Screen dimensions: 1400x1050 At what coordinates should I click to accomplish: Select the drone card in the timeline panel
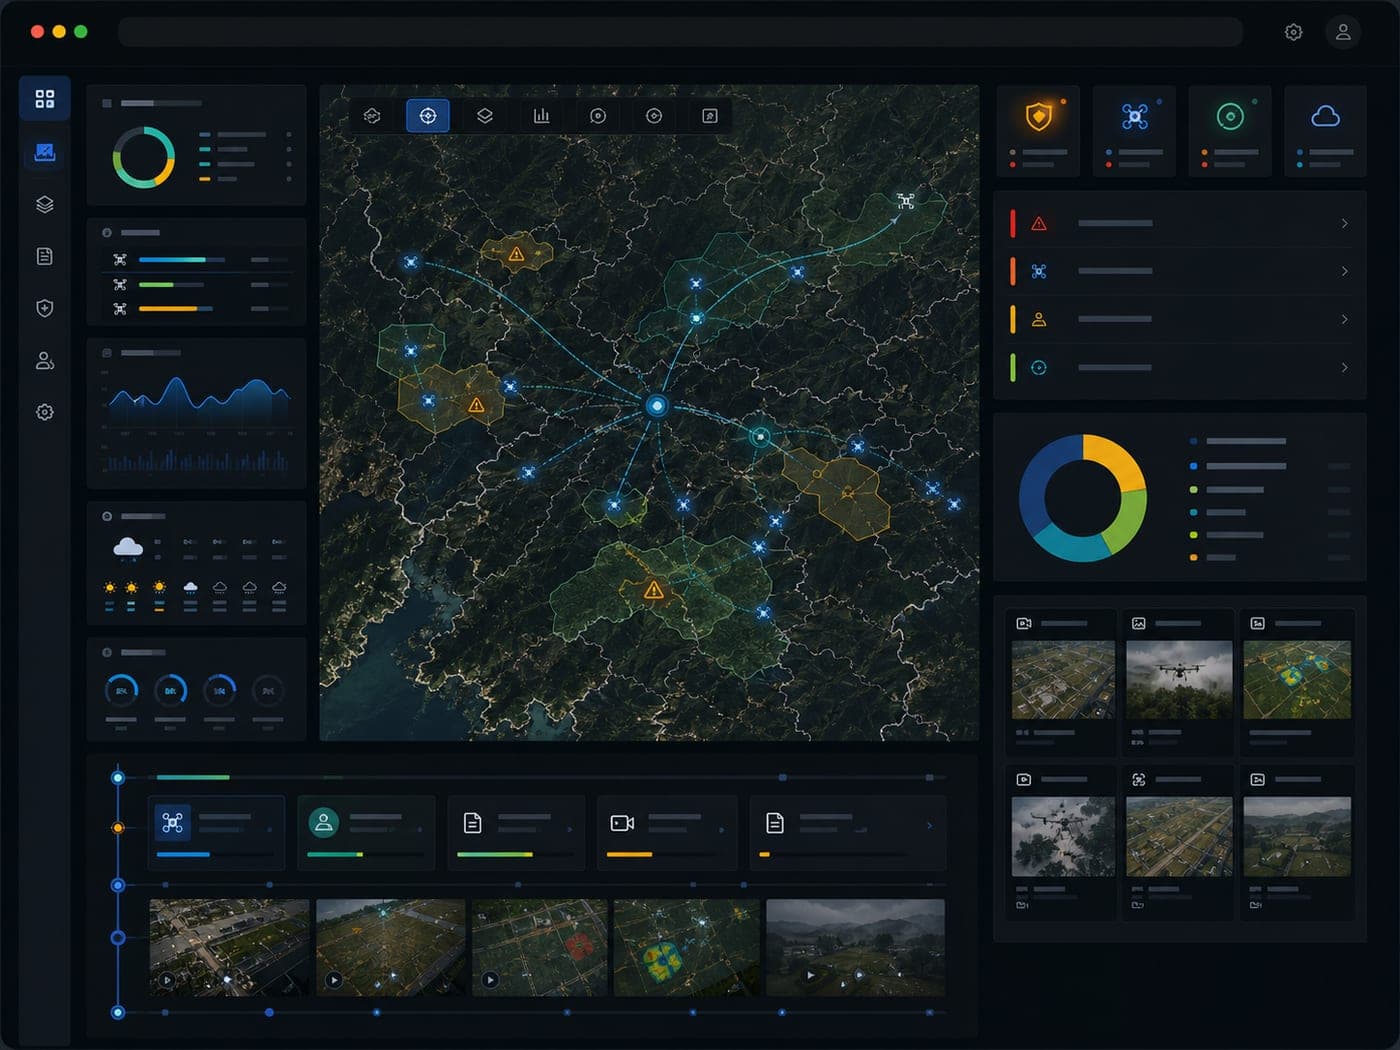(x=217, y=832)
